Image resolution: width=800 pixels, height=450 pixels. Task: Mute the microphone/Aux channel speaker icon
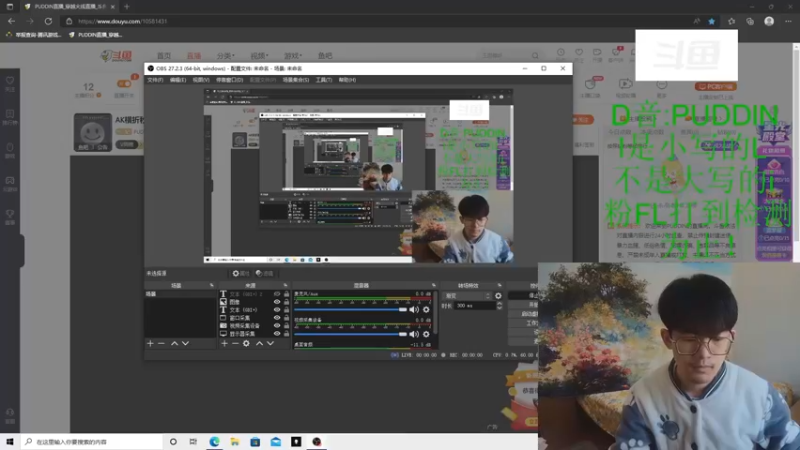414,310
